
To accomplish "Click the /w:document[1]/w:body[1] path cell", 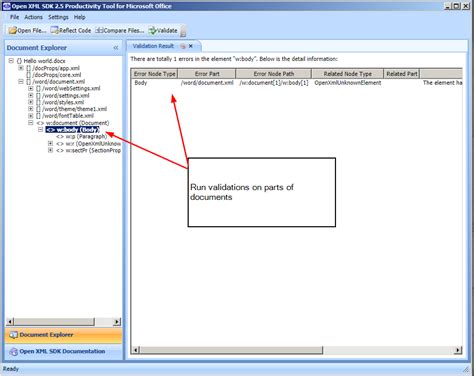I will [274, 83].
